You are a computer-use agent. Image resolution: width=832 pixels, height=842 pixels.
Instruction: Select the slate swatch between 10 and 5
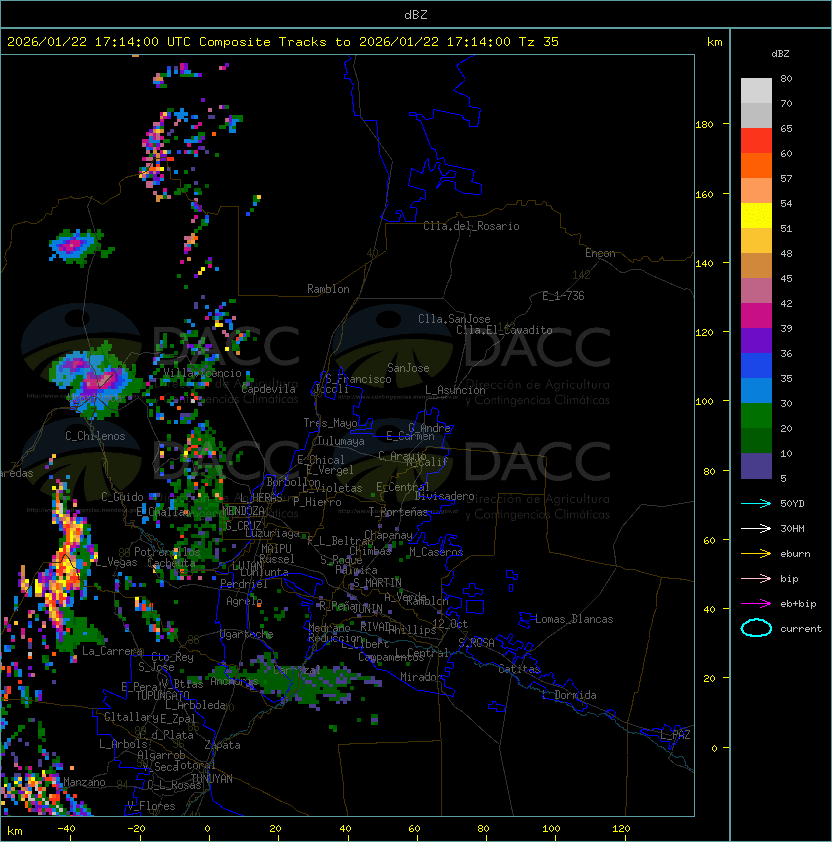[x=756, y=466]
